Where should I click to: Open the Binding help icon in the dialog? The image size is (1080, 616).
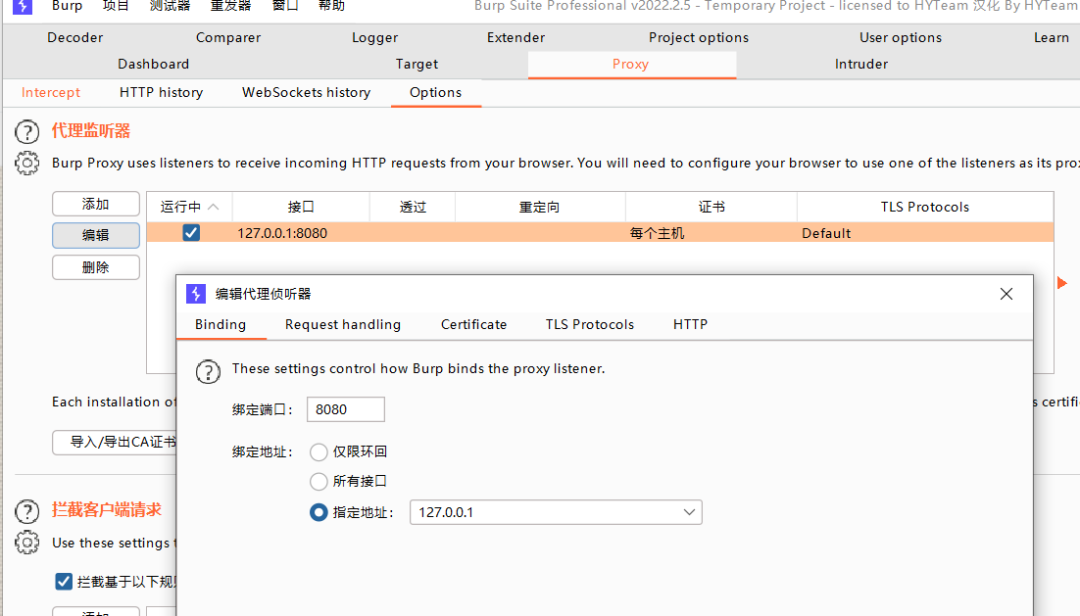pos(208,372)
